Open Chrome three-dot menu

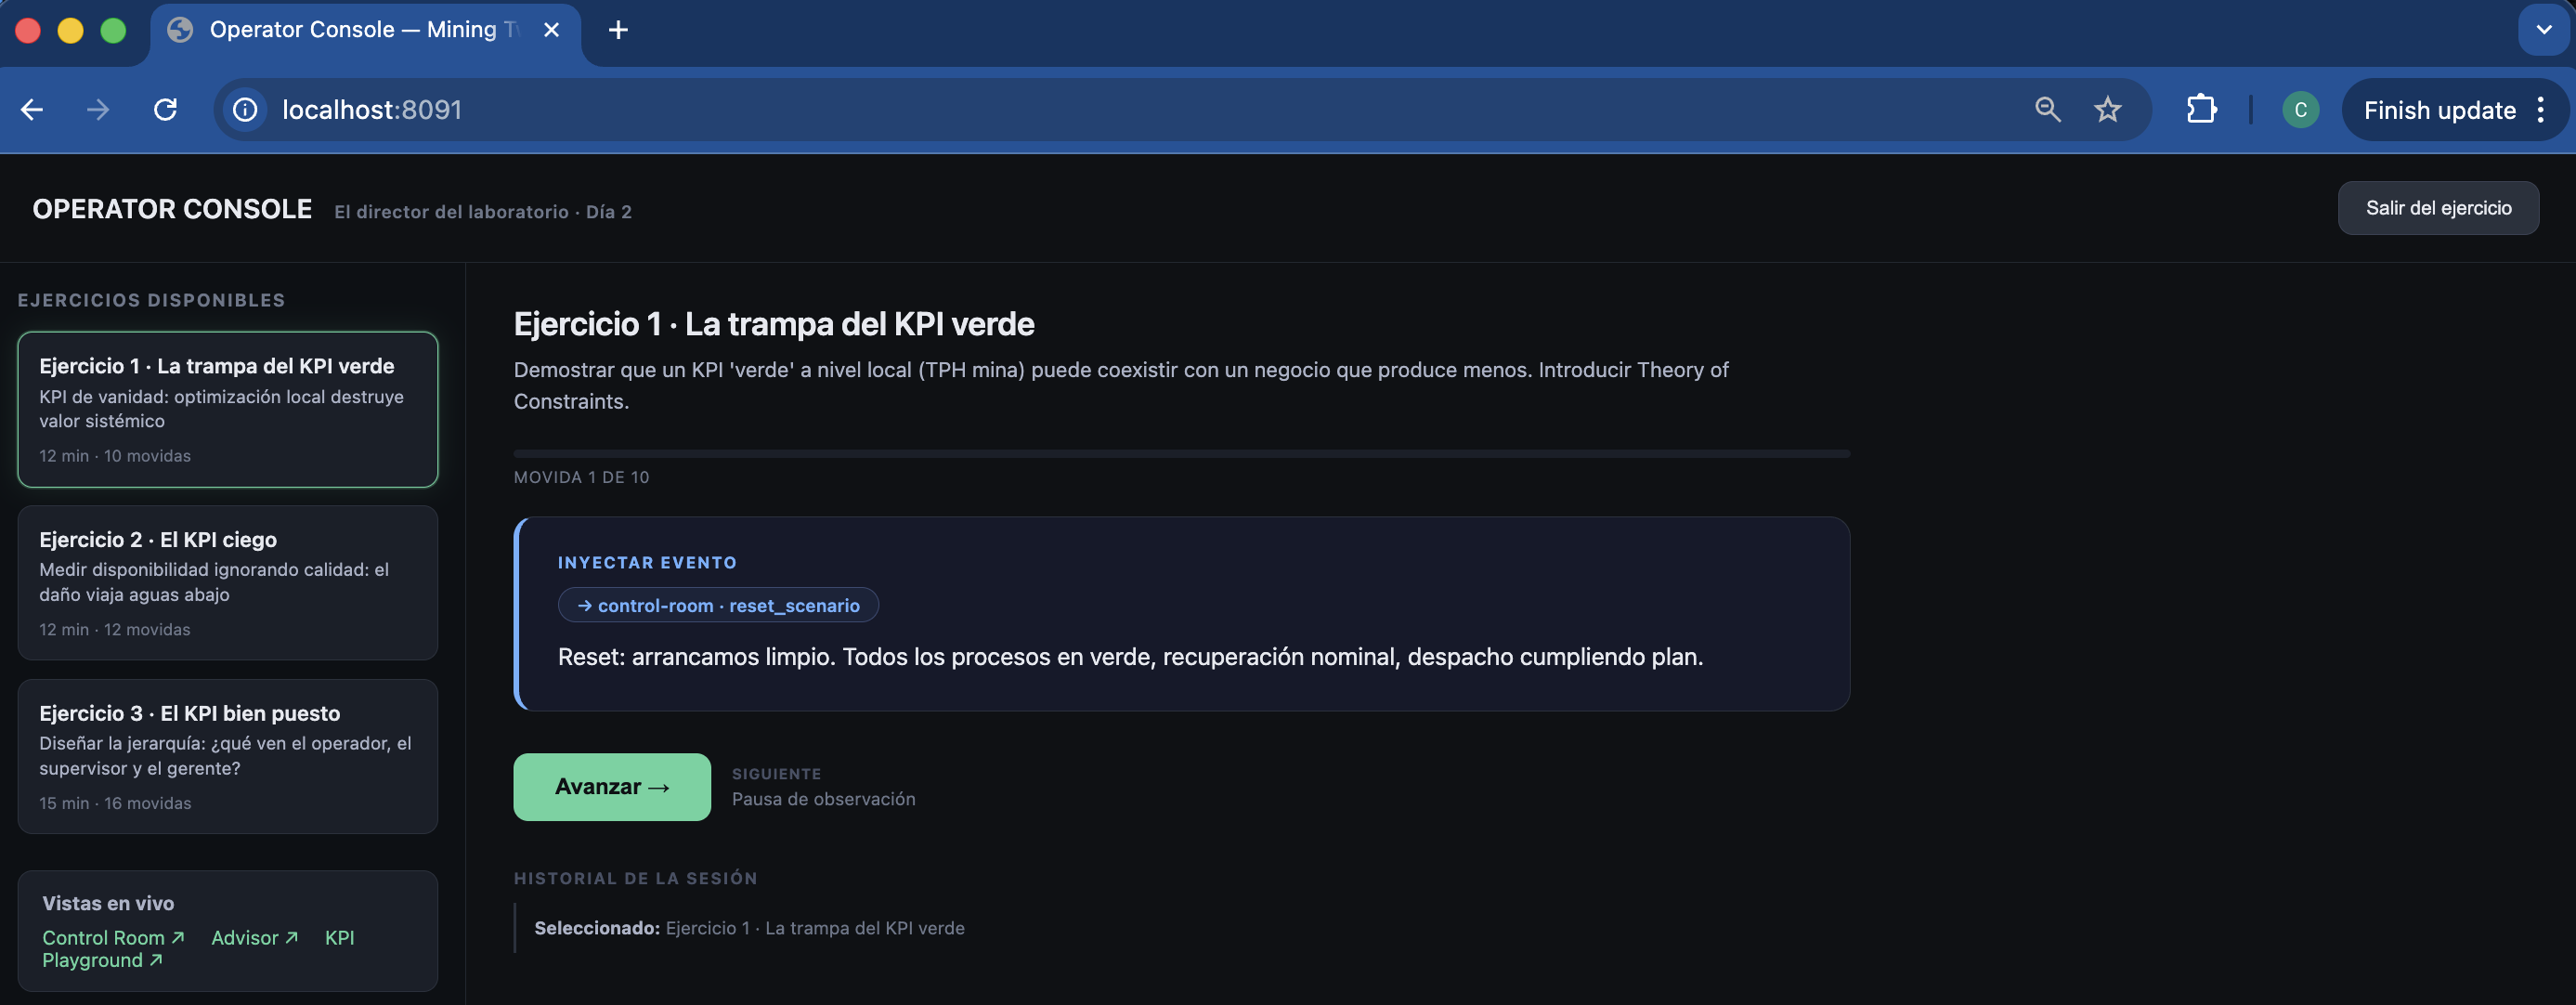[2540, 110]
